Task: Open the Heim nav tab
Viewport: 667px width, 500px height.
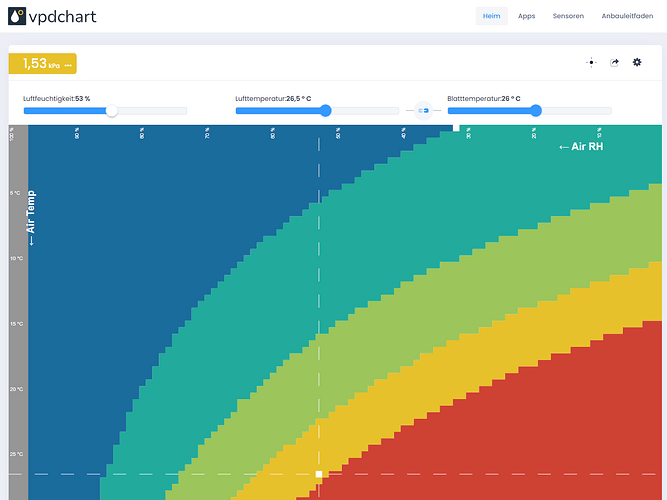Action: [491, 16]
